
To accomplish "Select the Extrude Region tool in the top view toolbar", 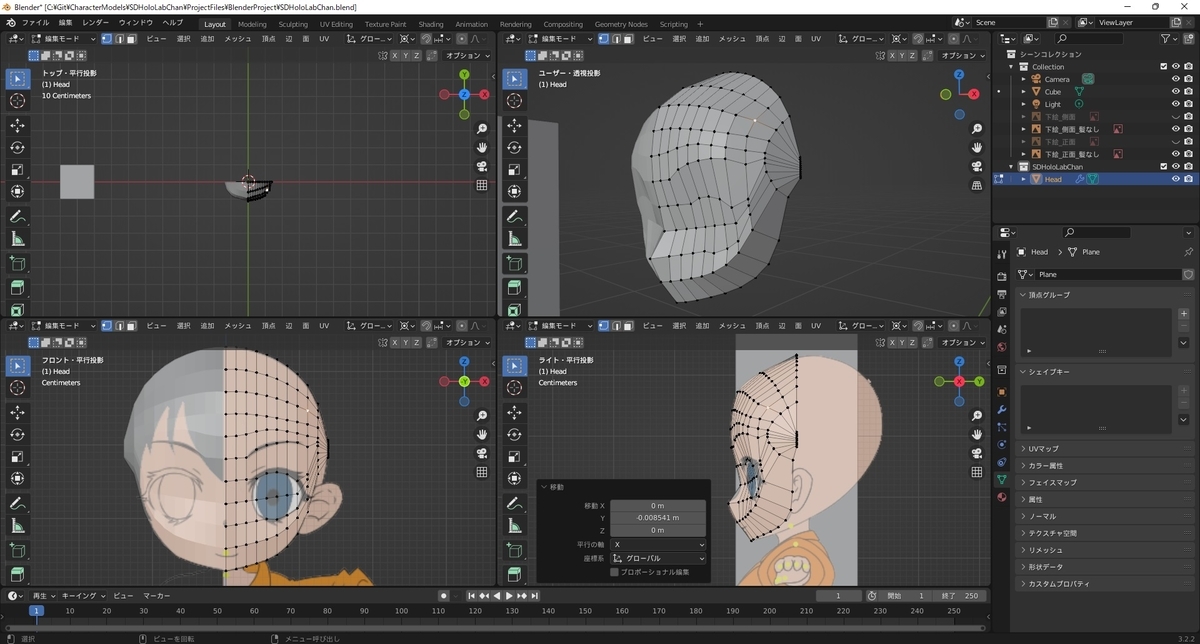I will click(18, 288).
